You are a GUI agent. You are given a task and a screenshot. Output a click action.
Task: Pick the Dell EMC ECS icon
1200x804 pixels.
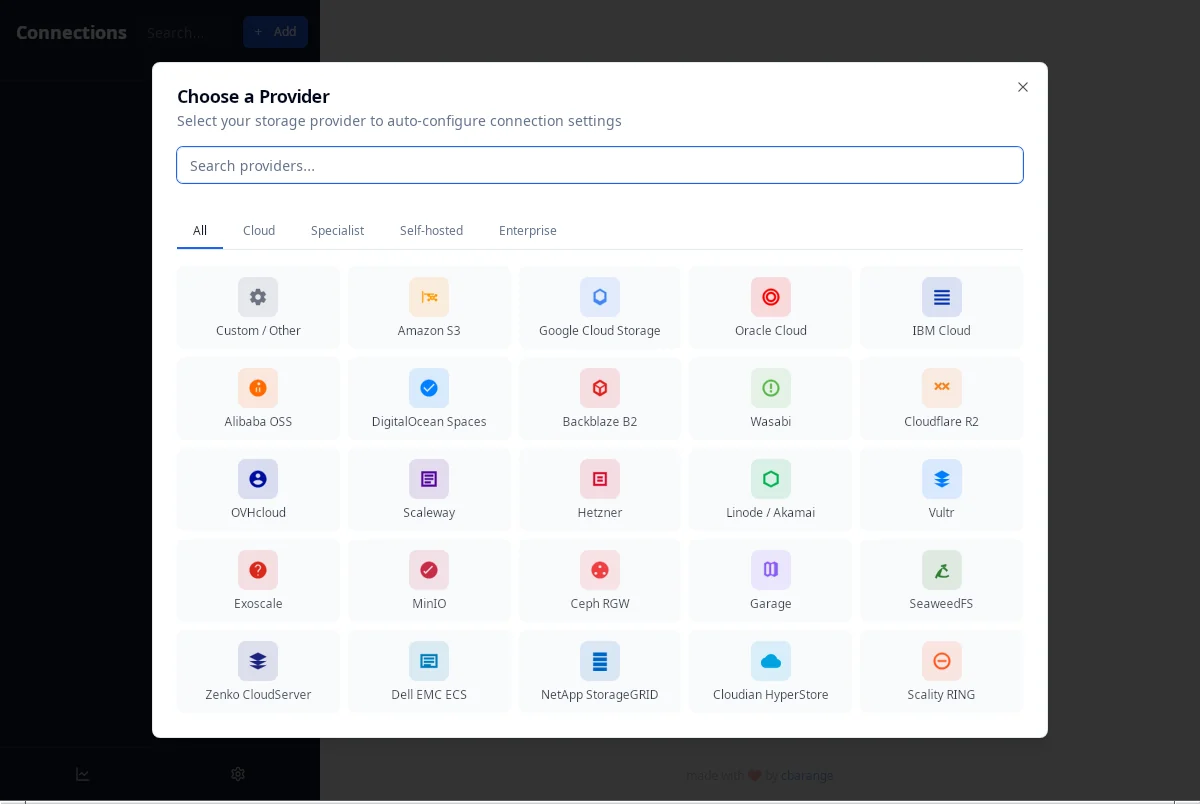pos(429,661)
